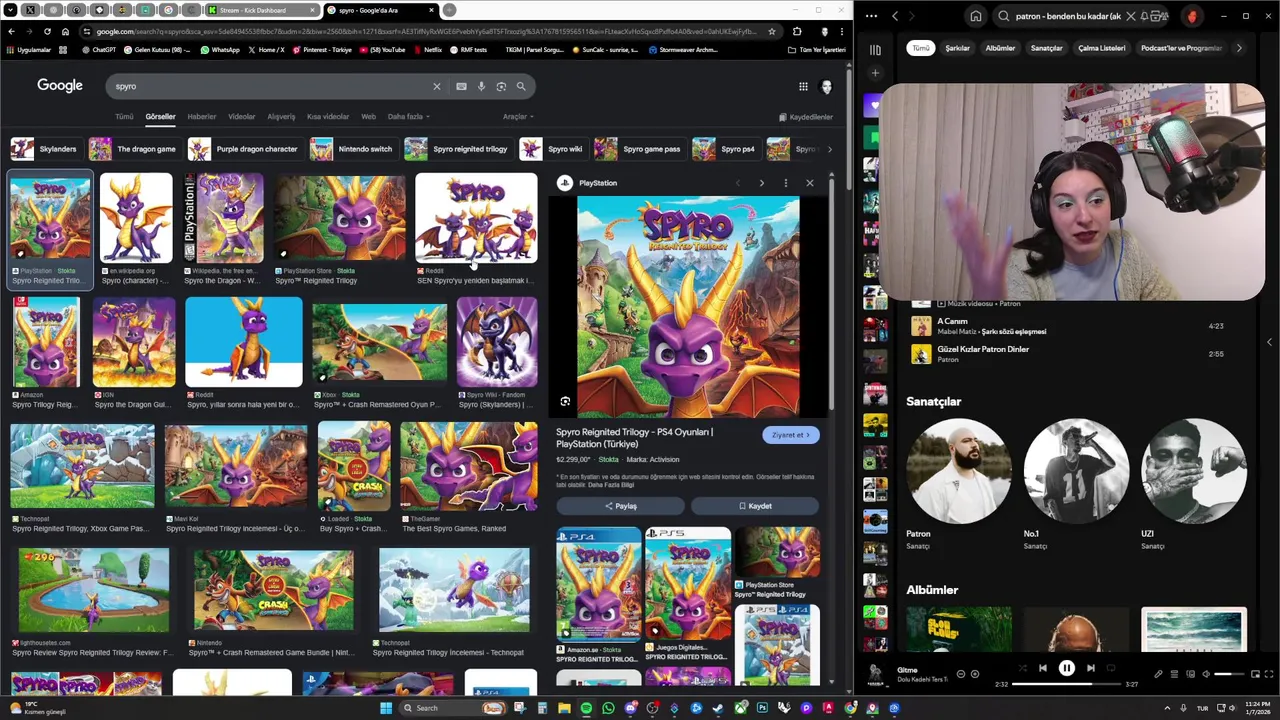Viewport: 1280px width, 720px height.
Task: Click the Kaydet button
Action: [x=755, y=506]
